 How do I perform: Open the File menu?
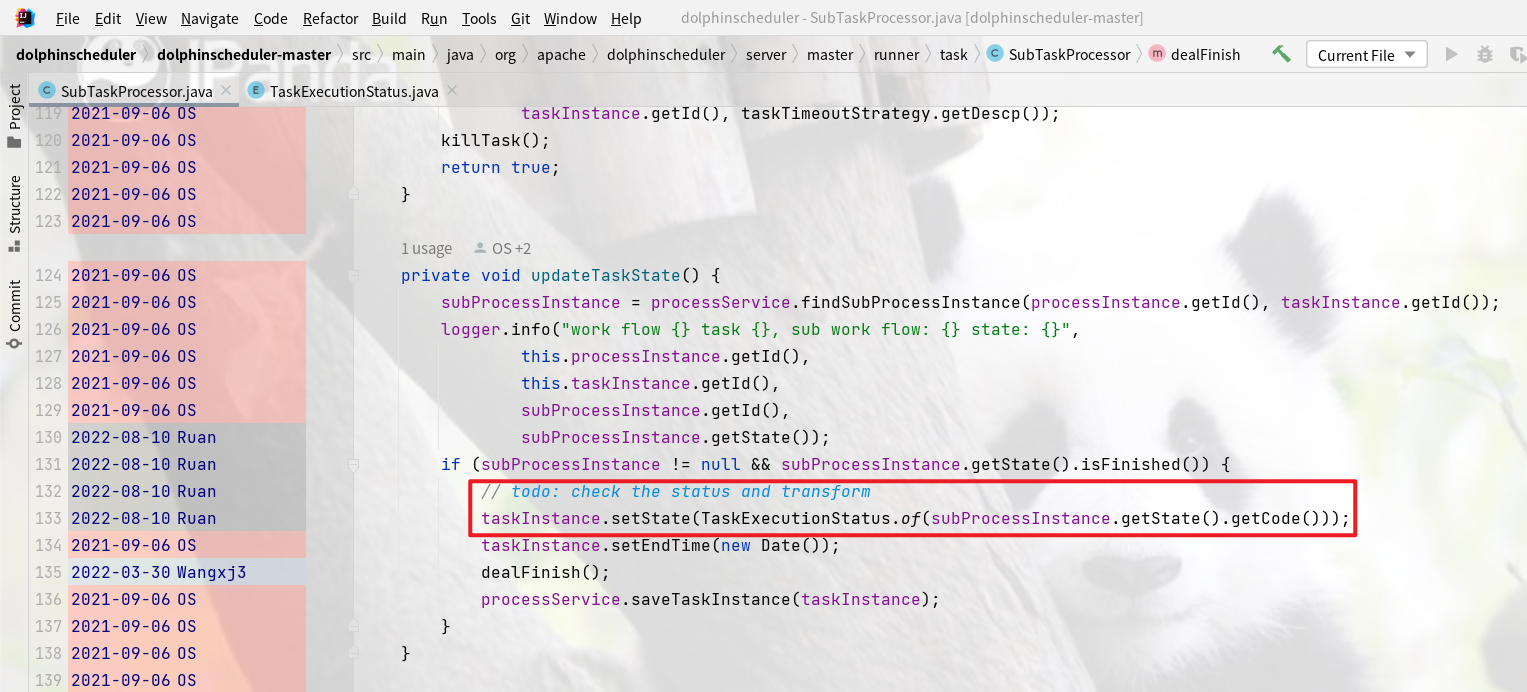(68, 18)
